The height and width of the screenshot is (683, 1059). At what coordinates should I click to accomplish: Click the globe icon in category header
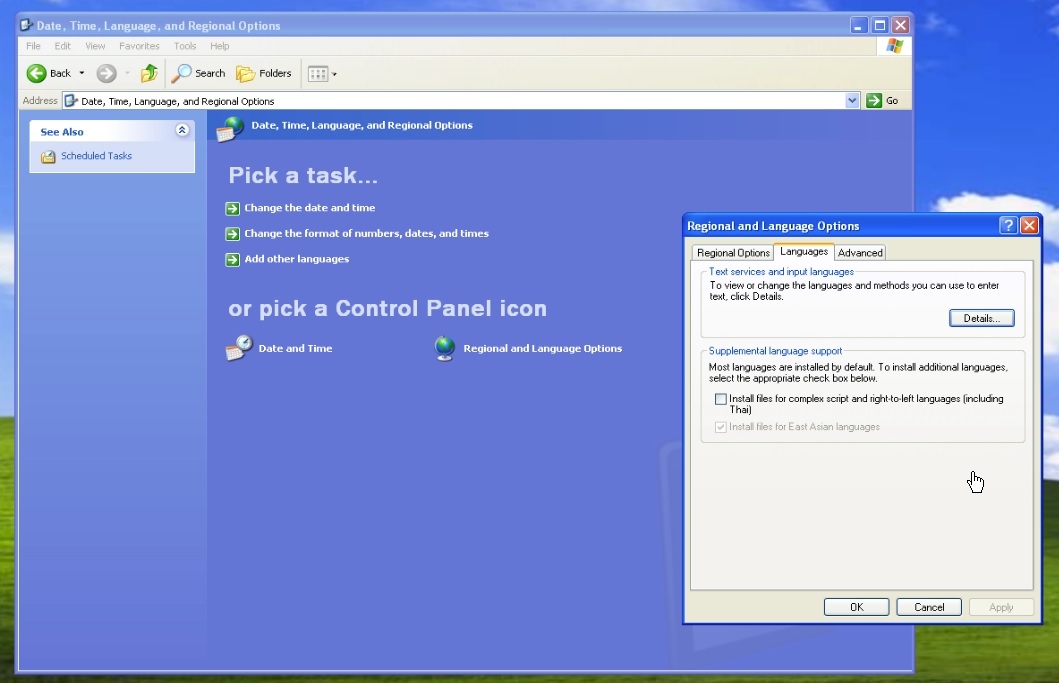[230, 128]
